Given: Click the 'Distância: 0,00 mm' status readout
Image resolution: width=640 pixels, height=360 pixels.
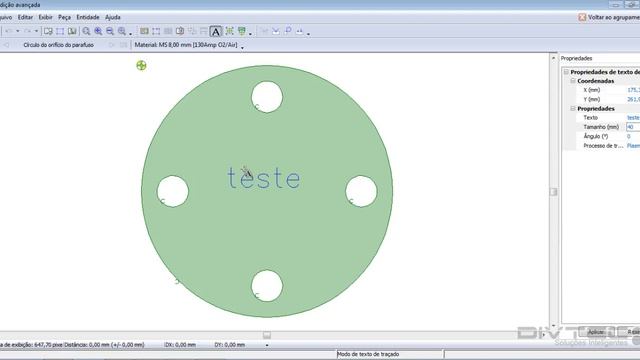Looking at the screenshot, I should [x=104, y=345].
